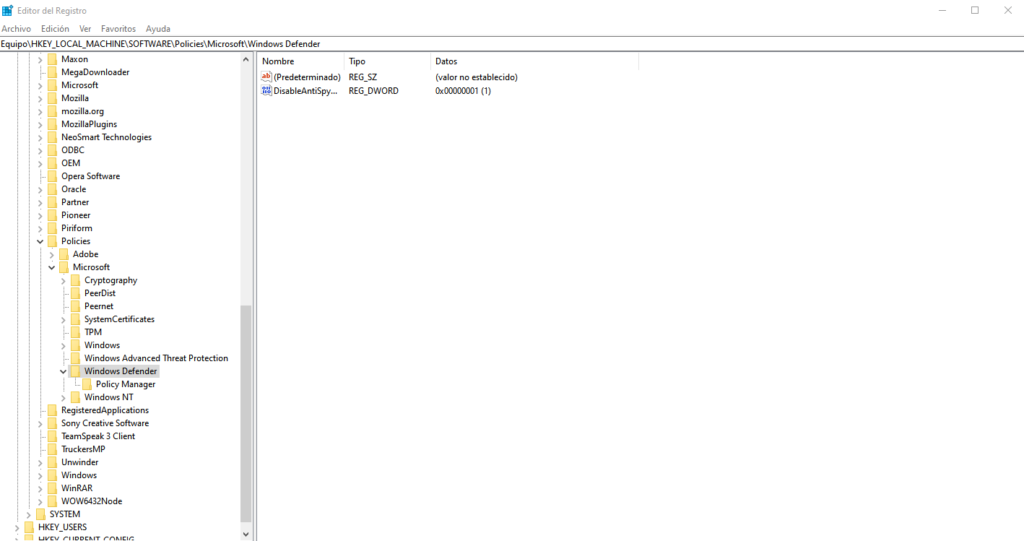Click the Registry Editor app icon in title bar
This screenshot has width=1024, height=541.
[7, 10]
